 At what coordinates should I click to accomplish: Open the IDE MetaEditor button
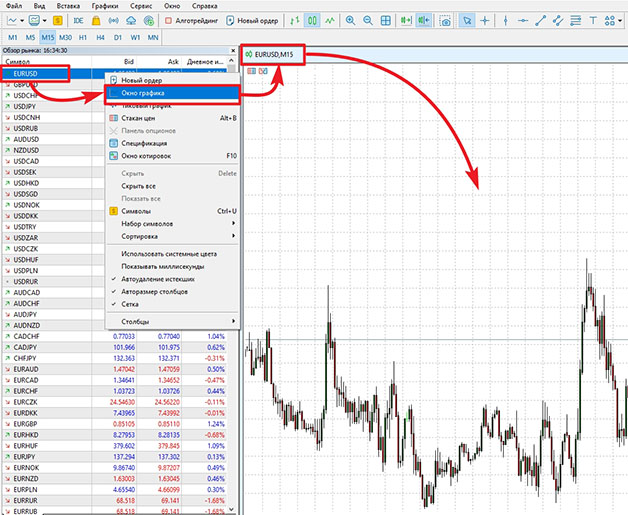pyautogui.click(x=79, y=20)
